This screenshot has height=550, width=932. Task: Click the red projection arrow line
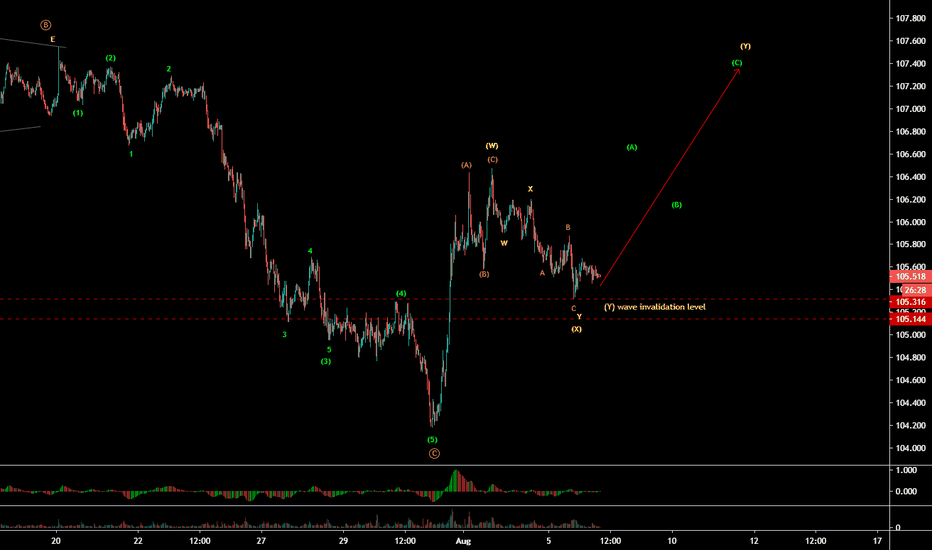click(x=670, y=177)
